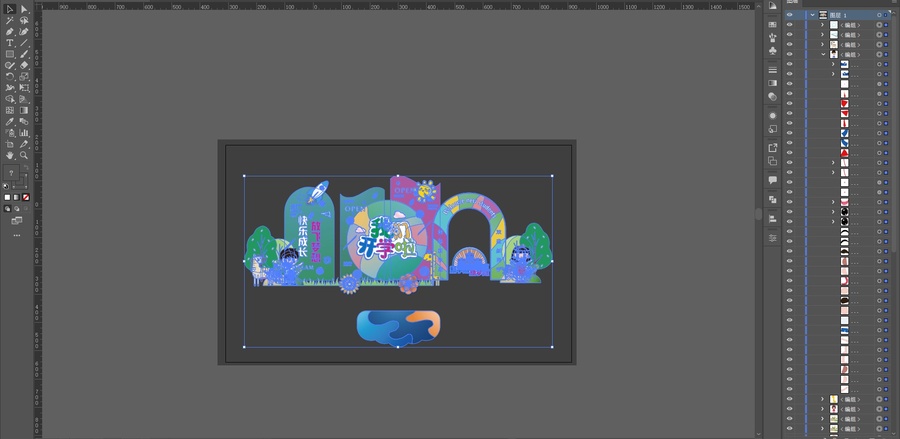Select the Blend tool
900x439 pixels.
[x=24, y=122]
